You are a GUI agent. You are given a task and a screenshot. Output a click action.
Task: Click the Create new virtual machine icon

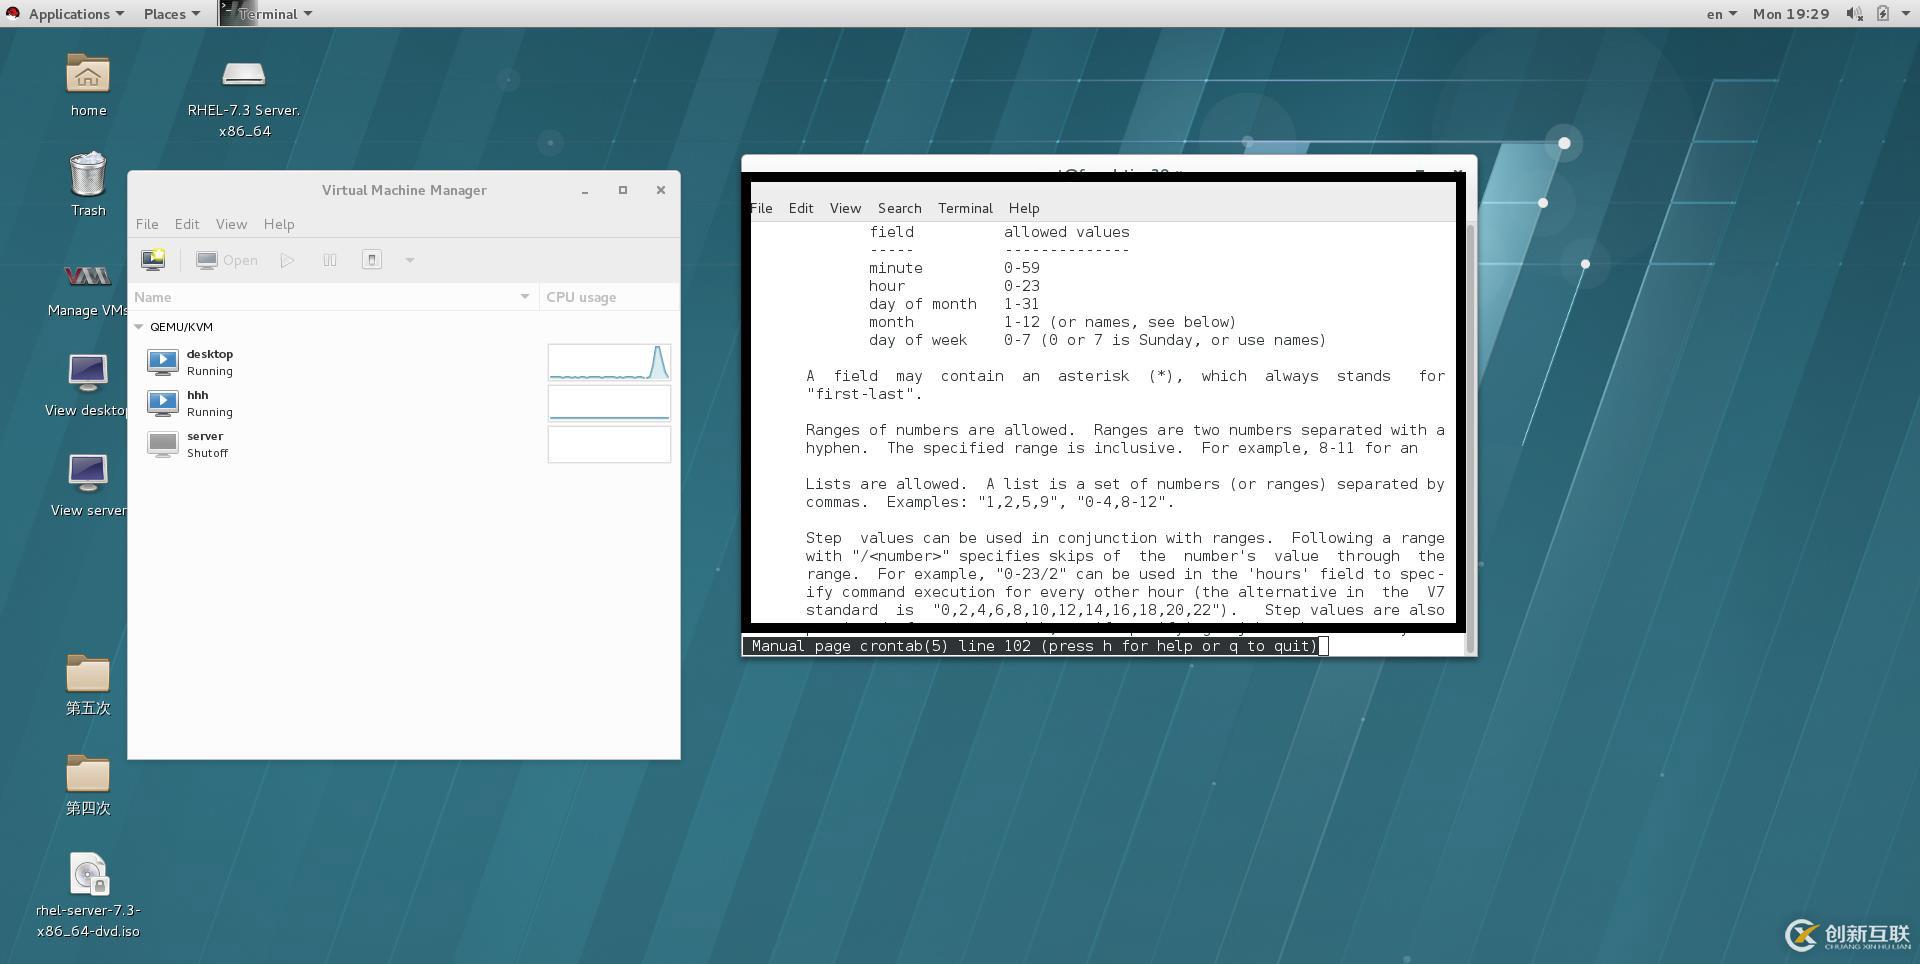(x=153, y=260)
